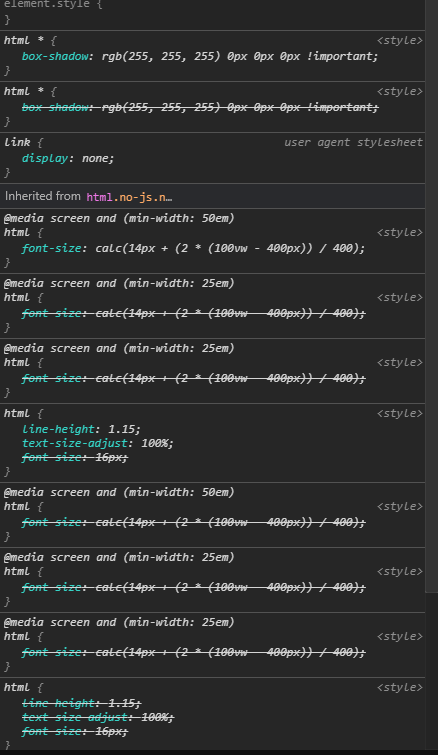
Task: Click the display property name
Action: click(45, 158)
